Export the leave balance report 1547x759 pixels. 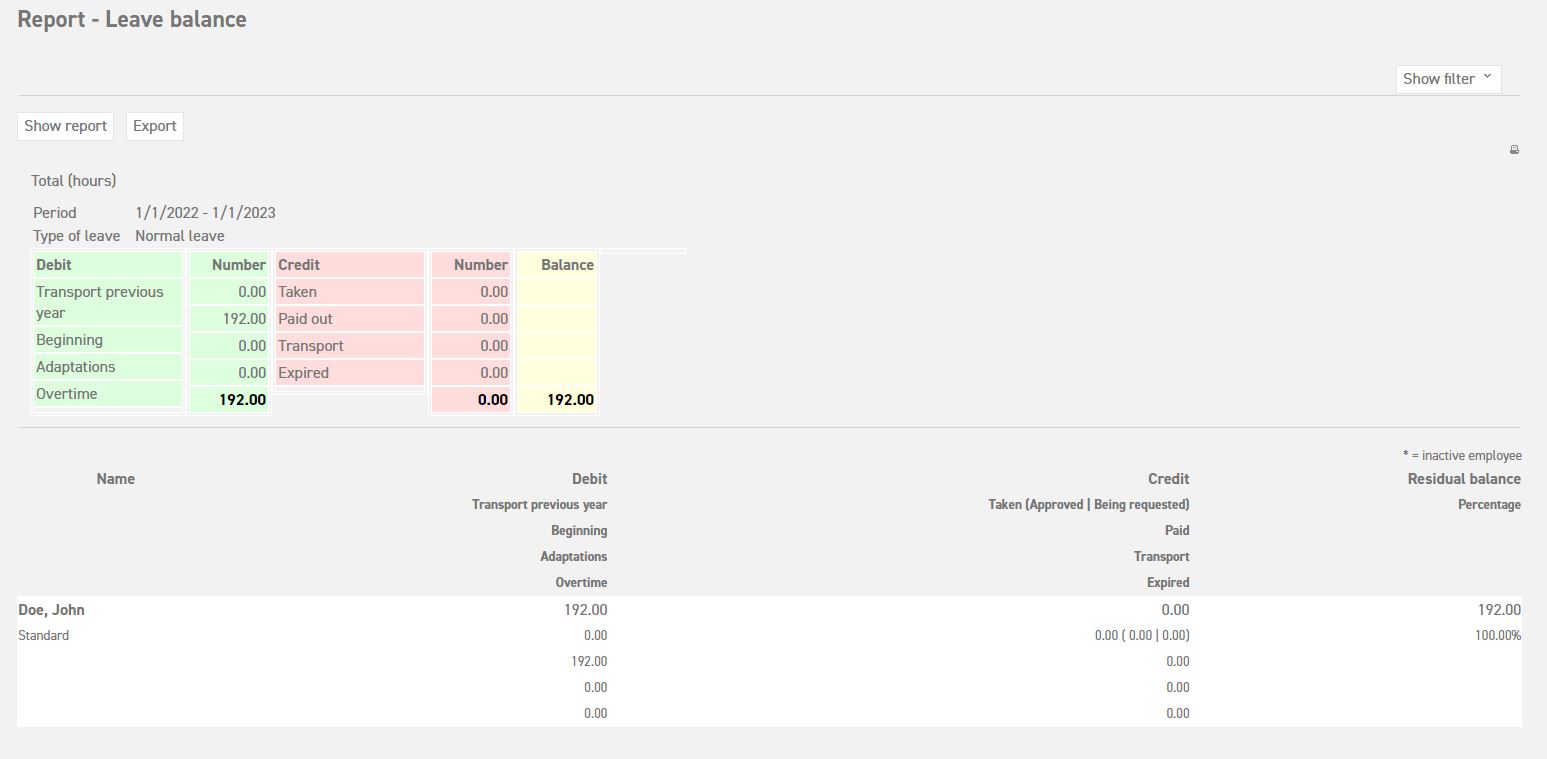[x=154, y=126]
